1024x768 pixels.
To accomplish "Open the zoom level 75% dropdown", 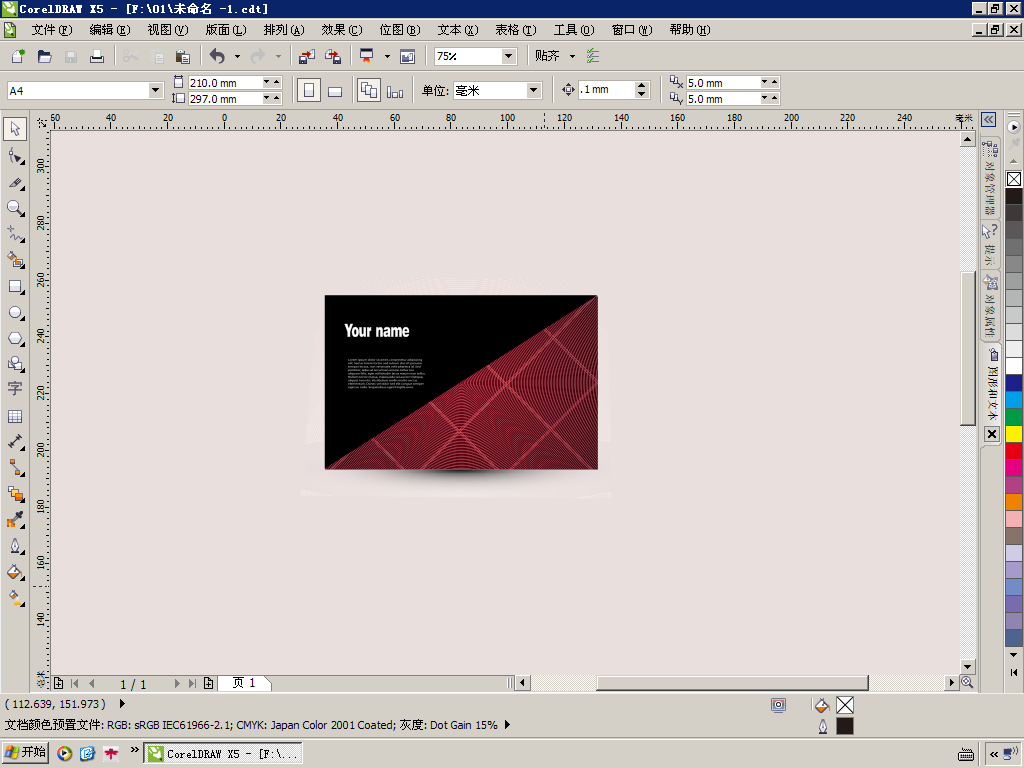I will tap(508, 56).
